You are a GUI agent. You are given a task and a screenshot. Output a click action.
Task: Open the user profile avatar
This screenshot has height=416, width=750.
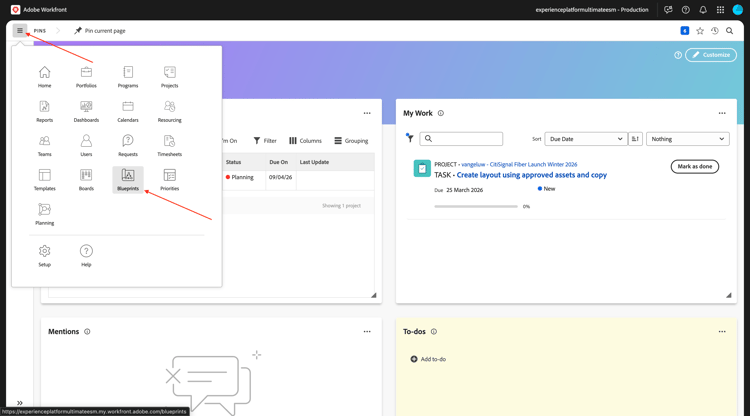pos(738,10)
